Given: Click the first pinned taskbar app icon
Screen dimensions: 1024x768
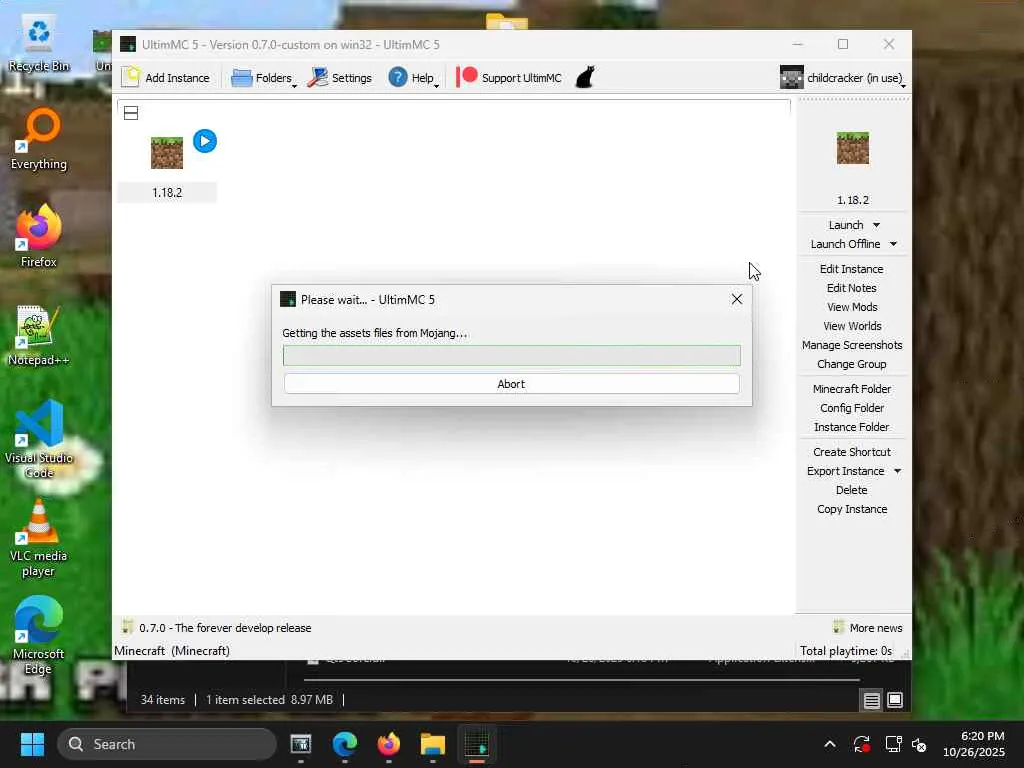Looking at the screenshot, I should (x=300, y=744).
